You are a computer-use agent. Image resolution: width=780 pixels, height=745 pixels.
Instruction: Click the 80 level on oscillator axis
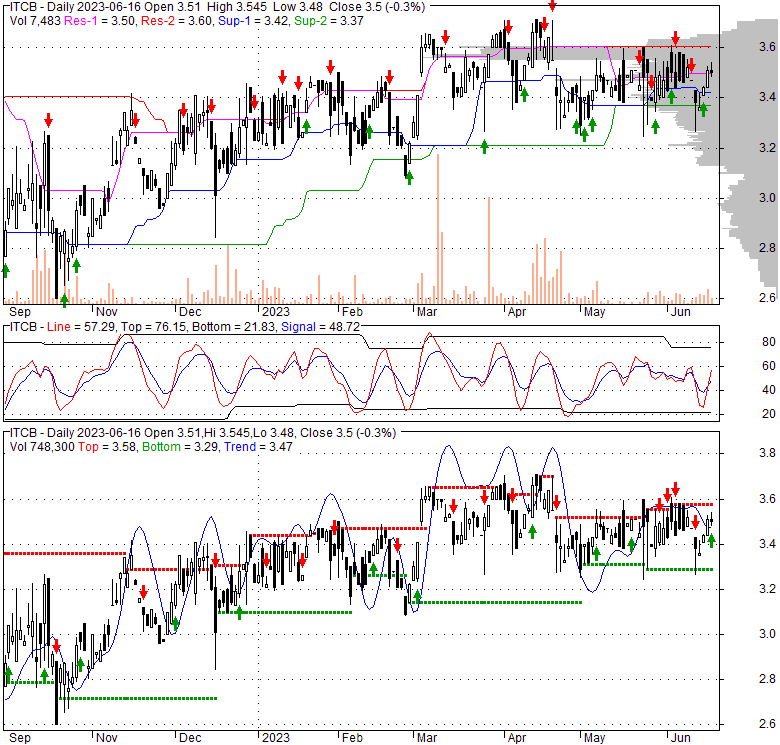(x=769, y=342)
